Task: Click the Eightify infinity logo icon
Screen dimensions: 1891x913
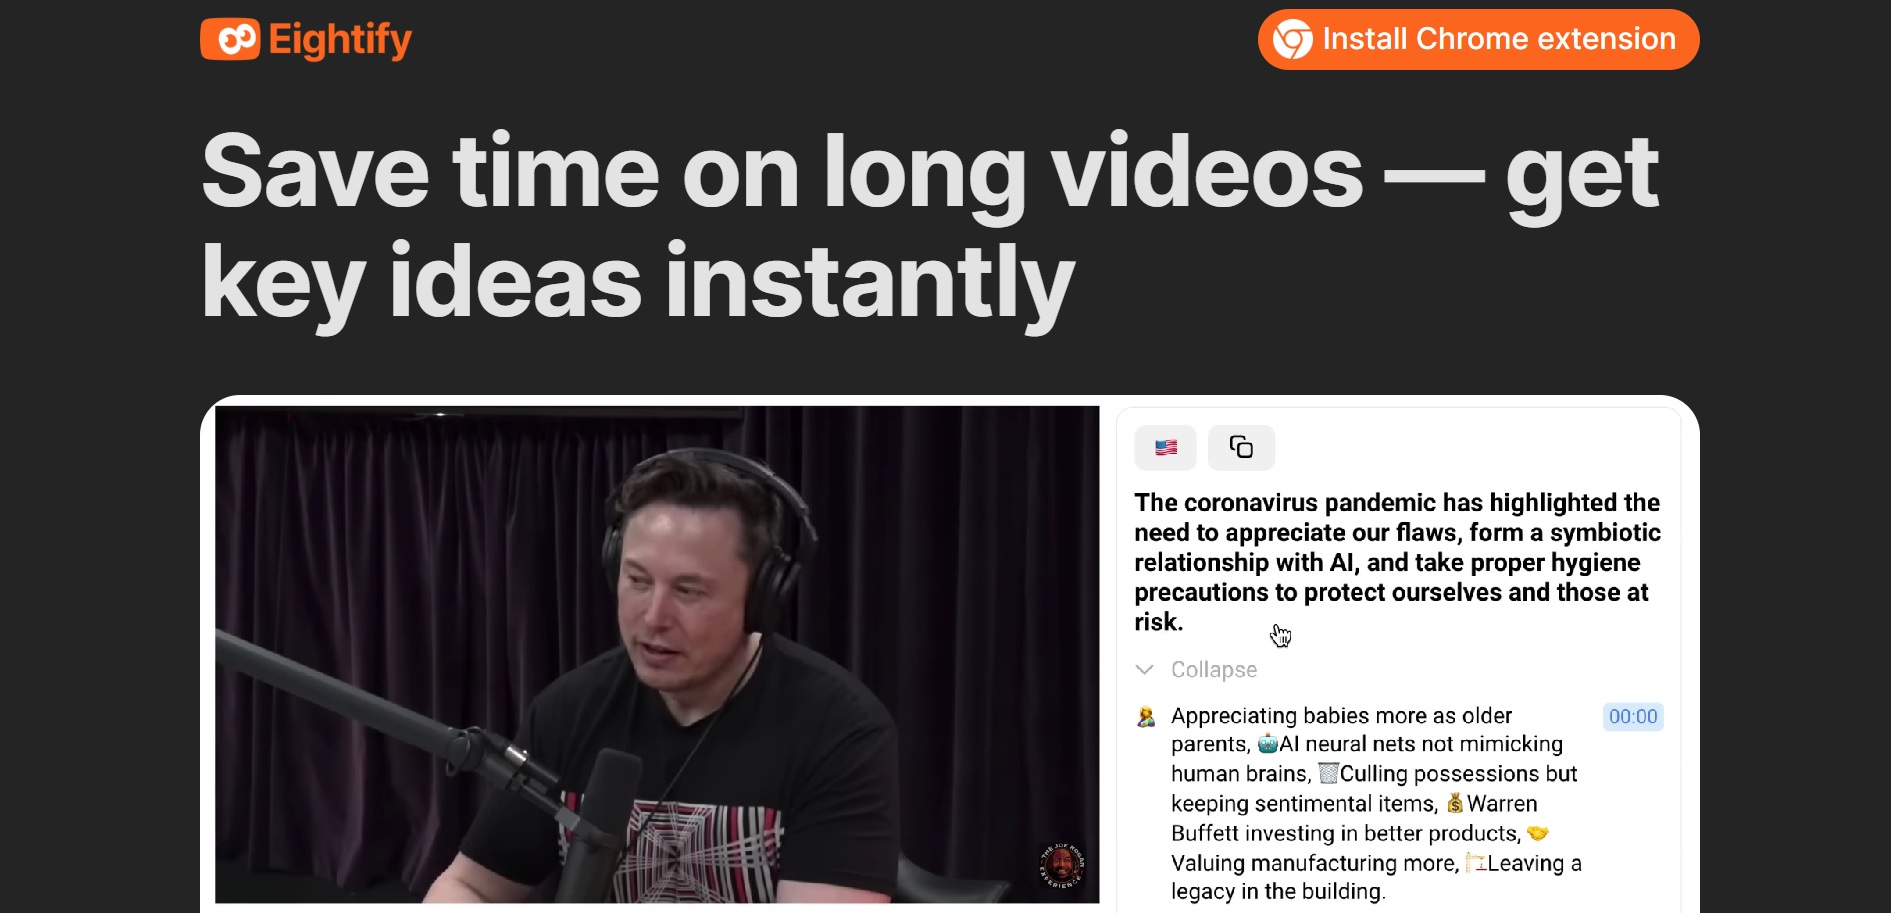Action: [x=230, y=40]
